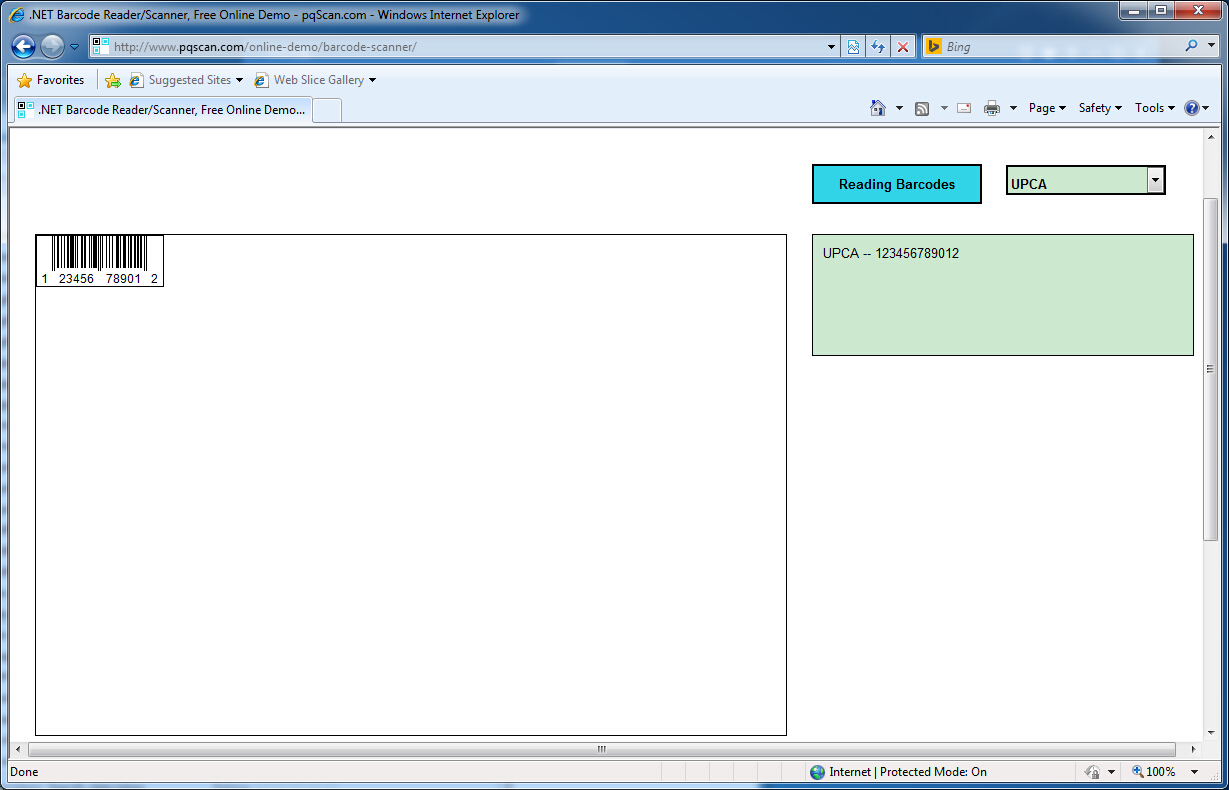
Task: Click the horizontal scrollbar thumb
Action: [602, 749]
